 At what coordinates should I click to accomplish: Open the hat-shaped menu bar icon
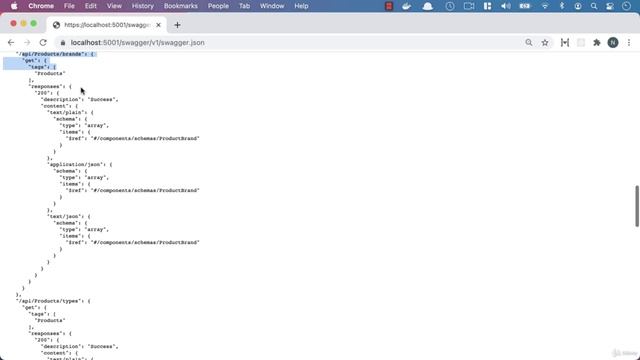click(x=427, y=6)
